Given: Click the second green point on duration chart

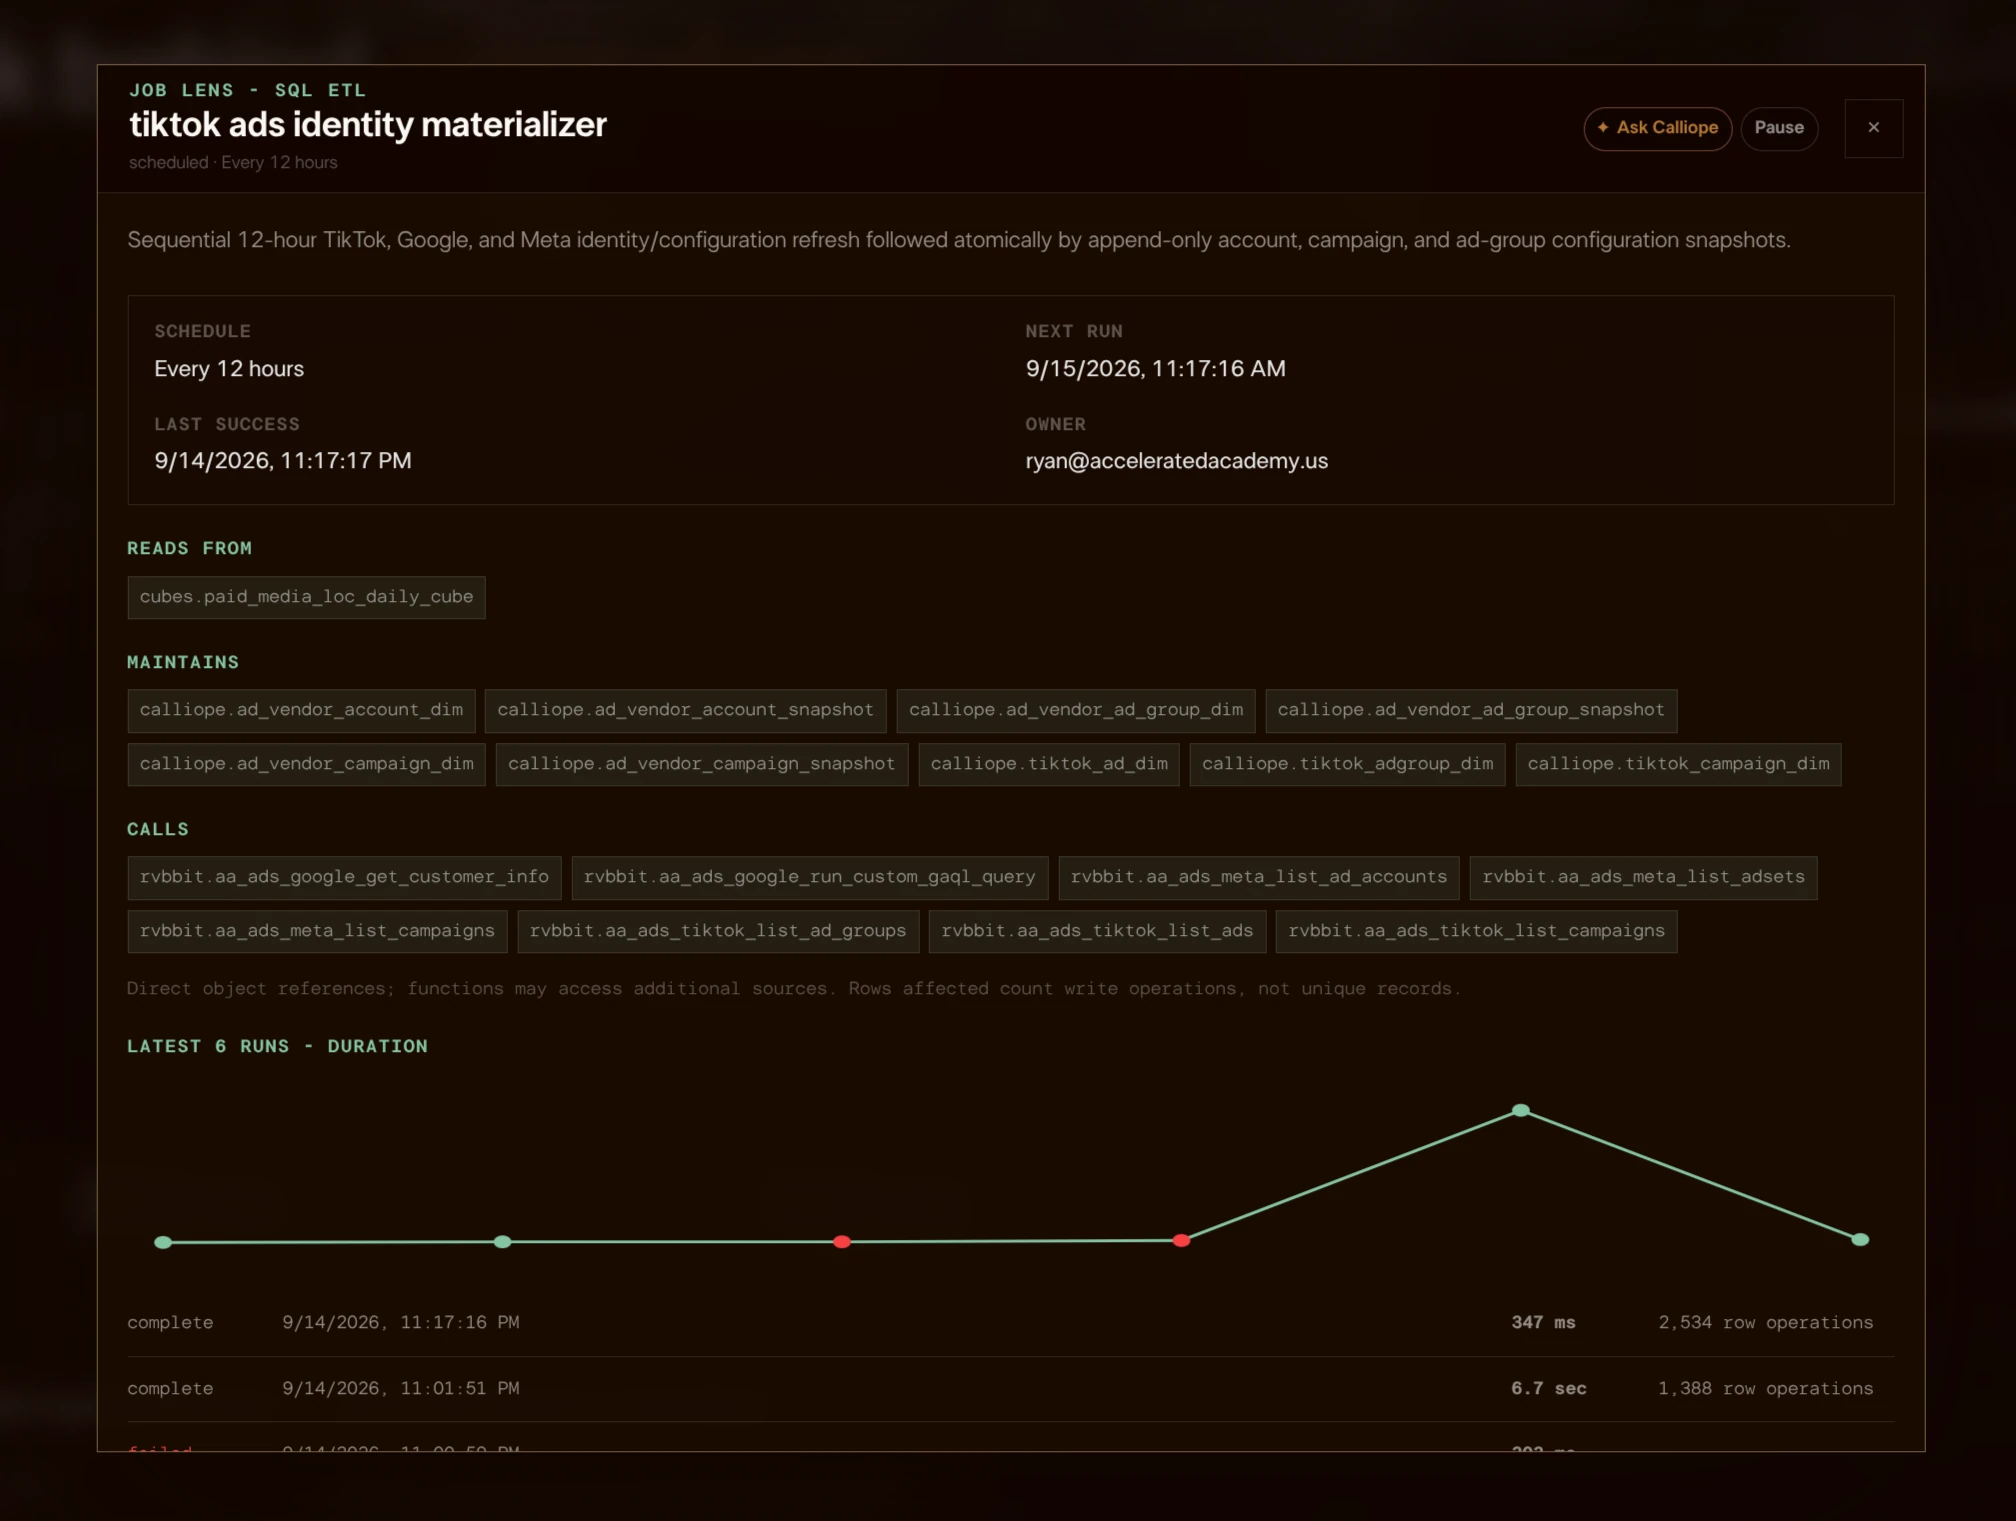Looking at the screenshot, I should tap(503, 1242).
